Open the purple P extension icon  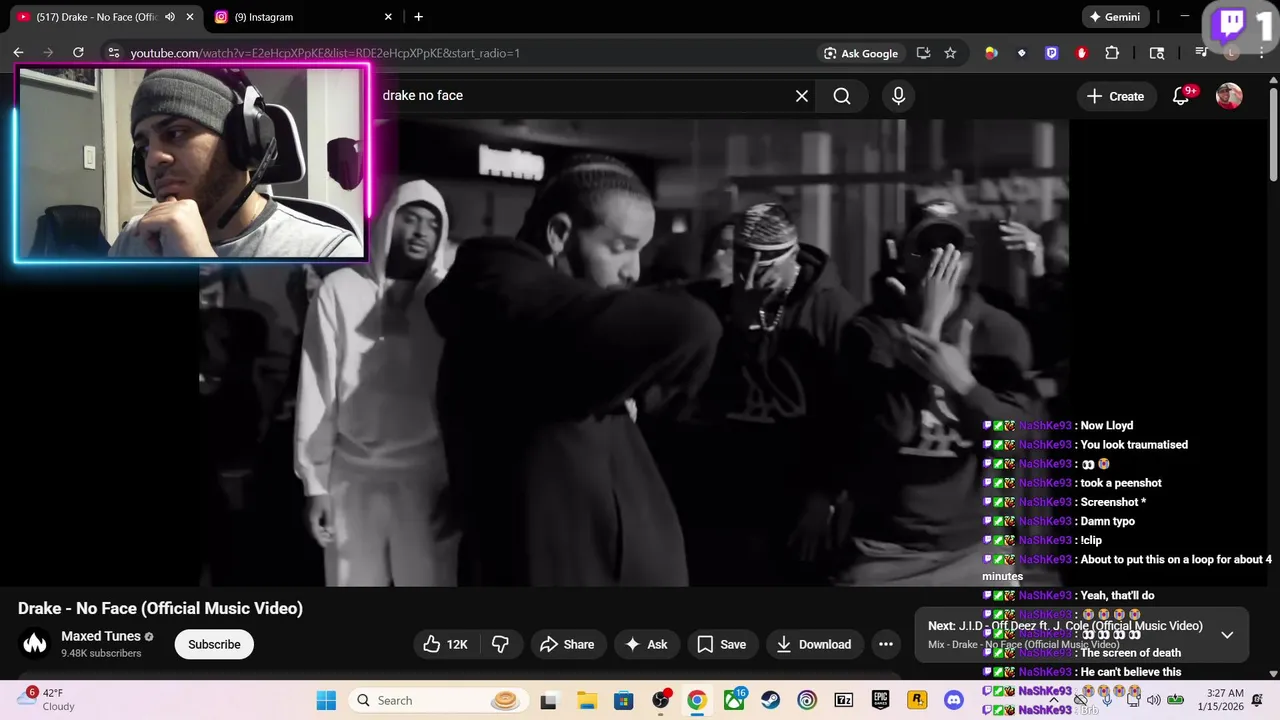point(1051,53)
